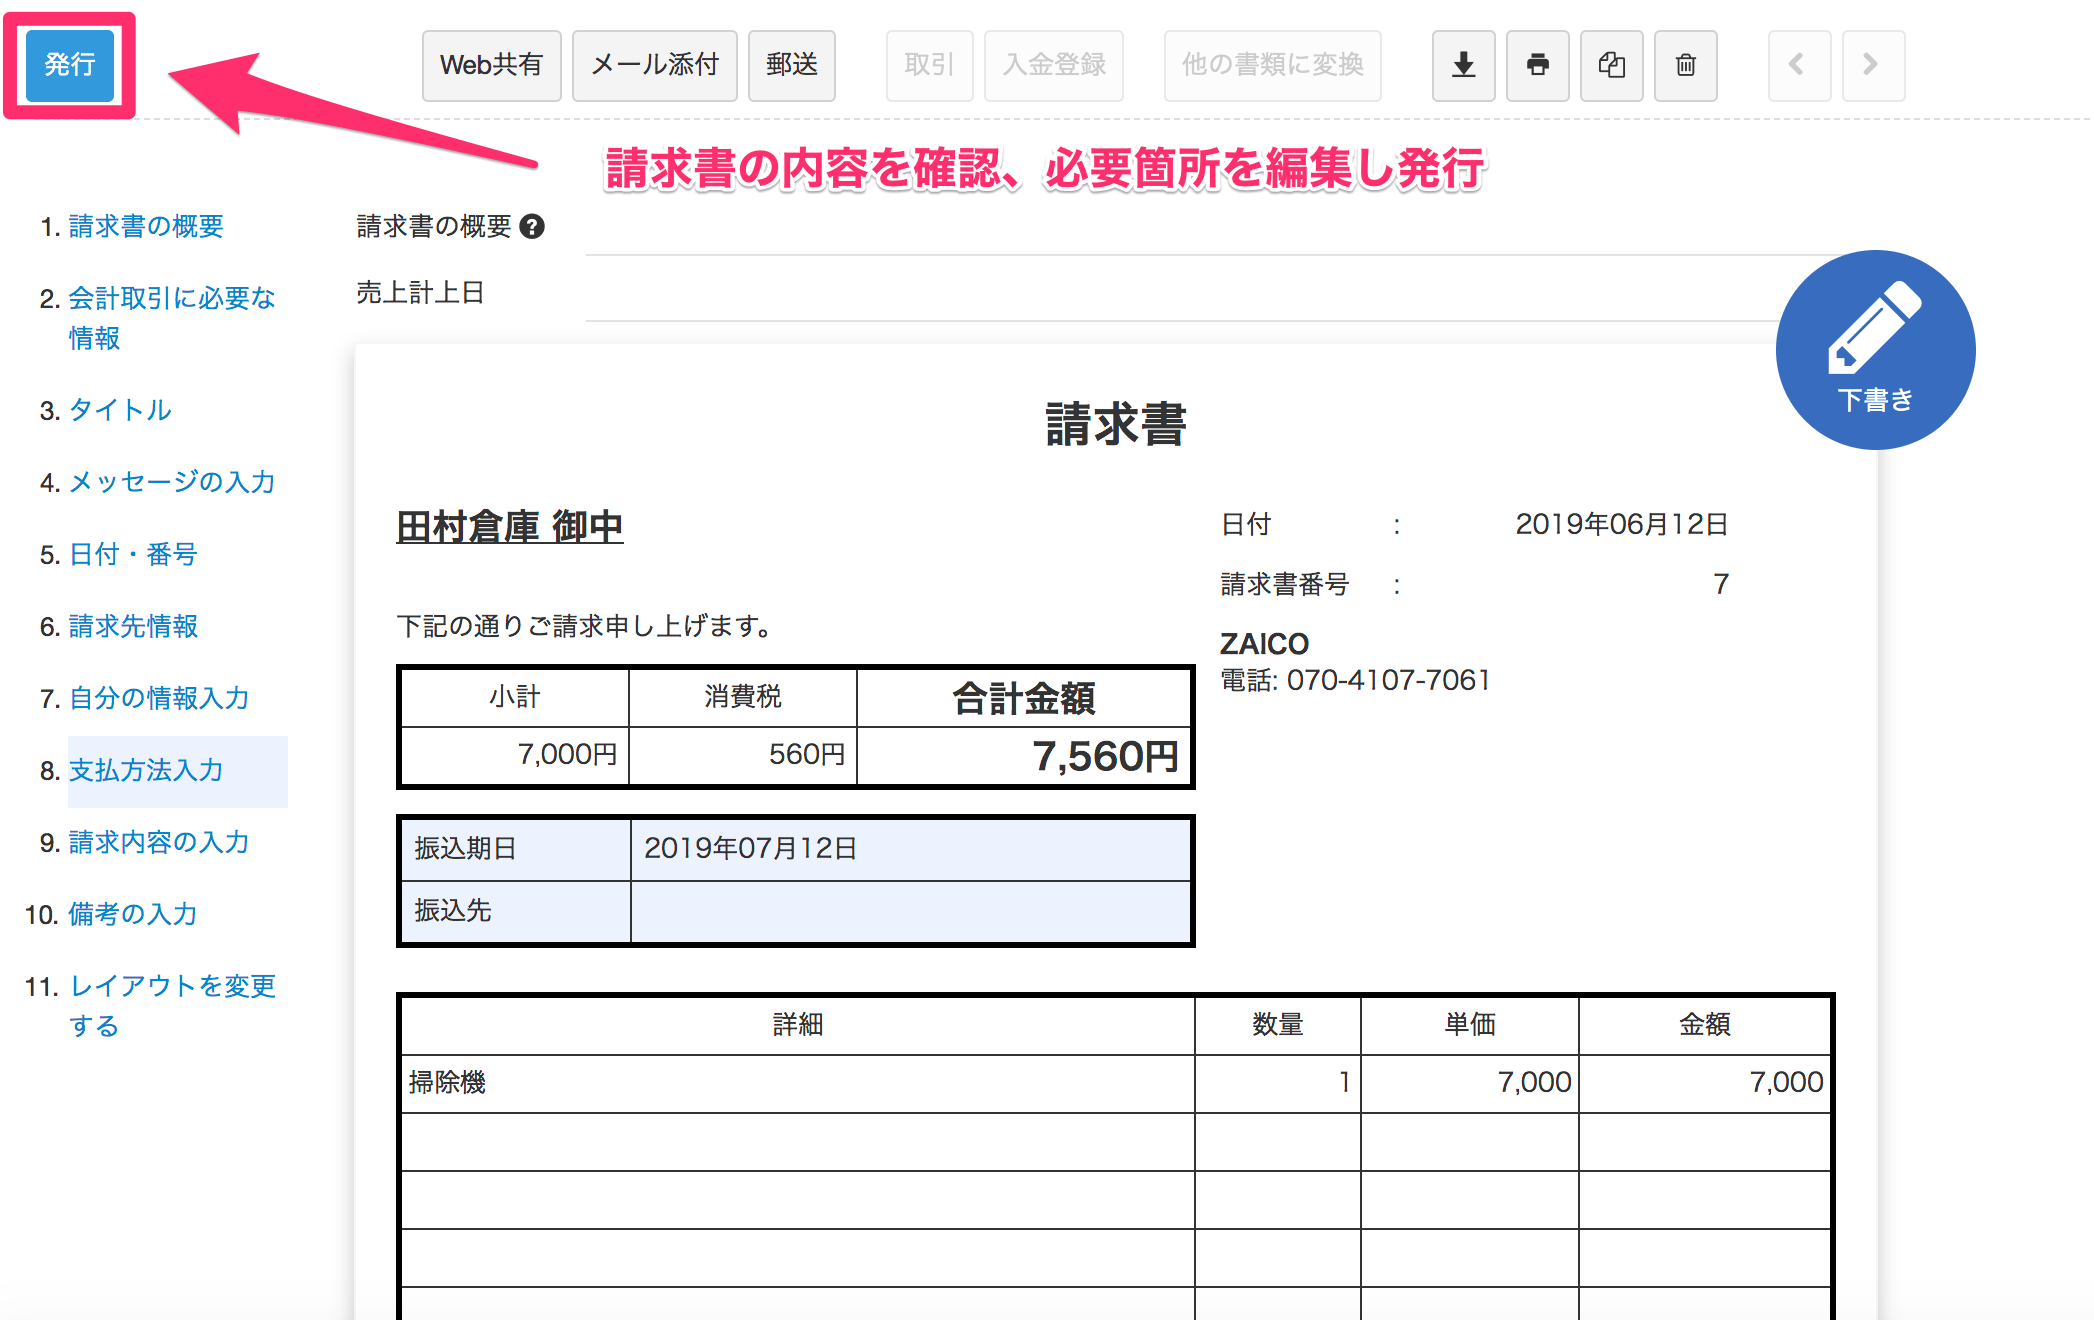Click the 請求書番号 label
This screenshot has width=2094, height=1320.
point(1285,584)
